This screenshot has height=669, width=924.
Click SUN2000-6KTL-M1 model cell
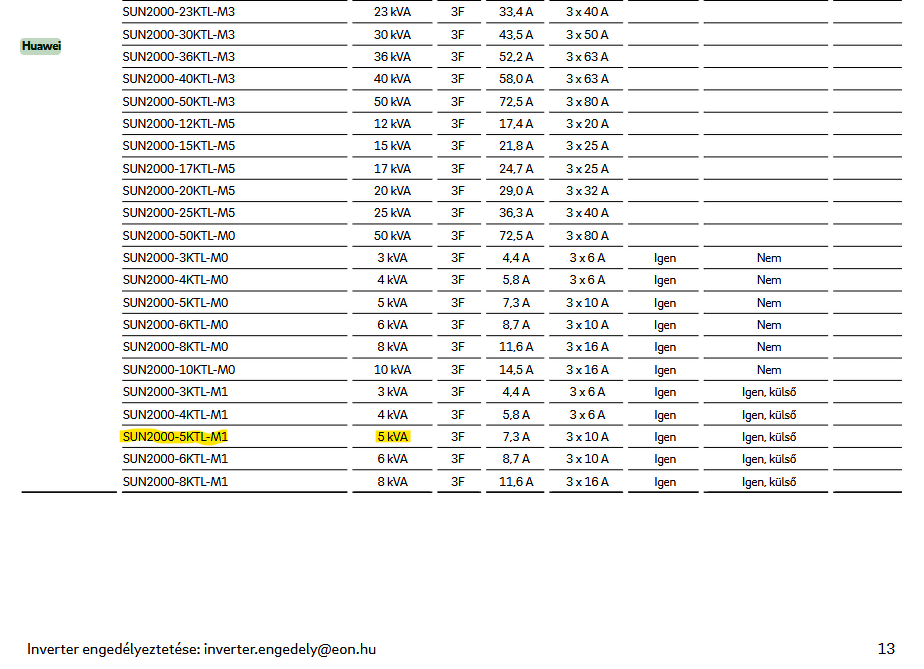click(175, 459)
